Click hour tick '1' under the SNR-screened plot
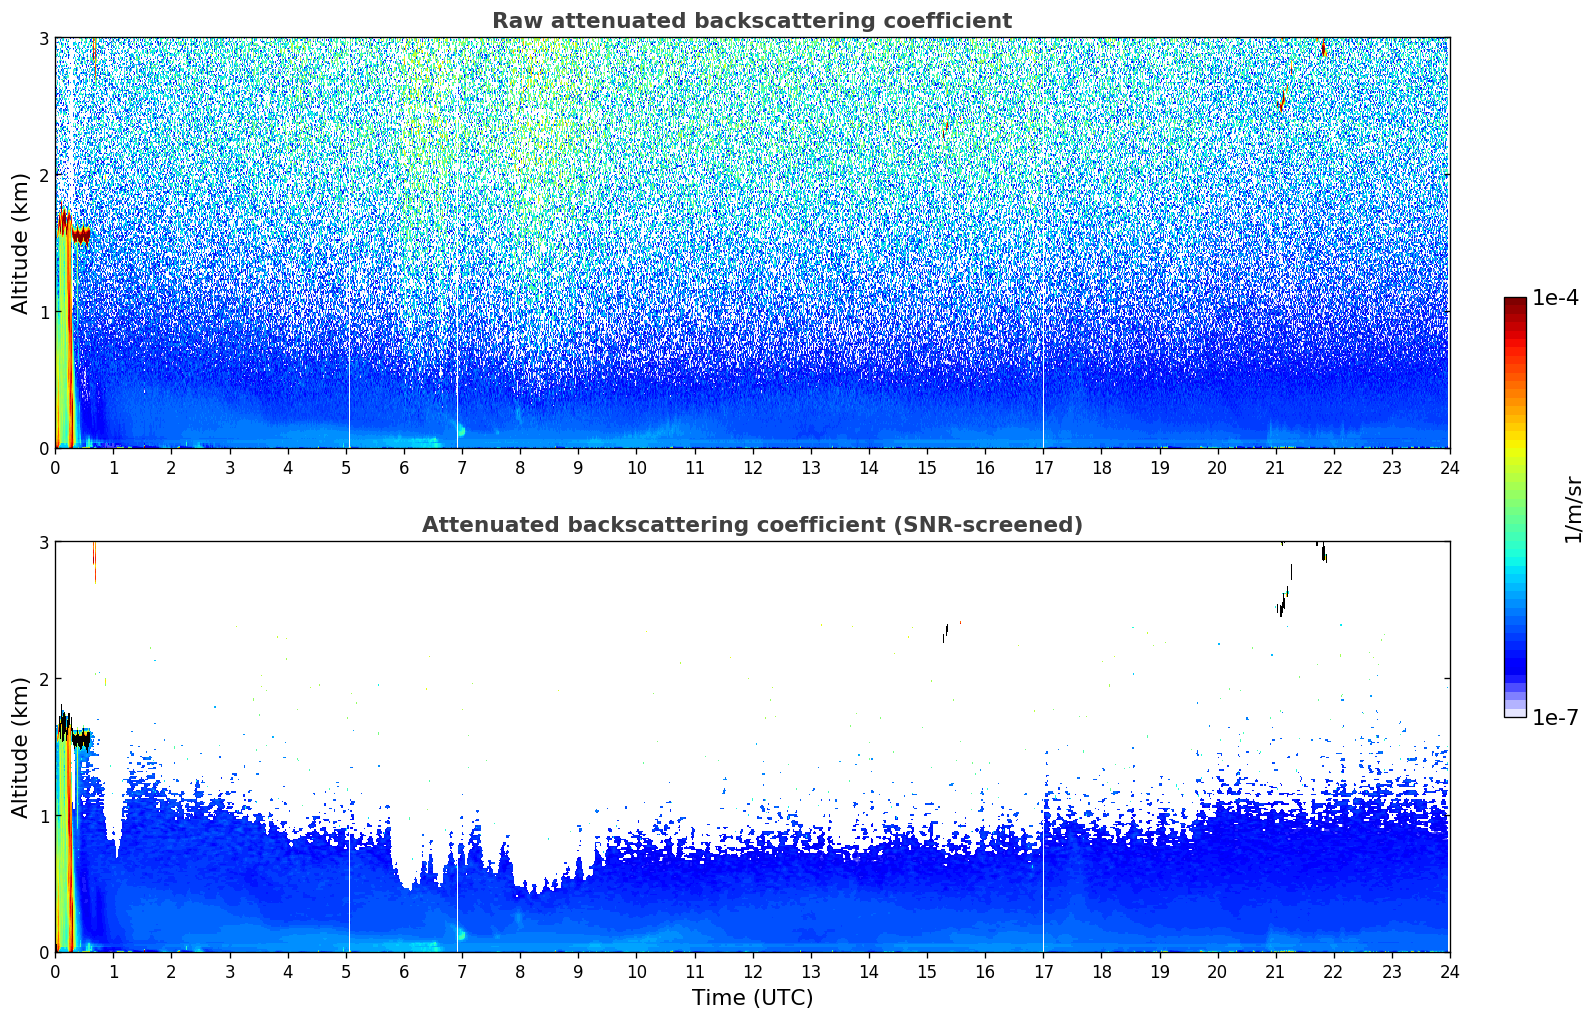The image size is (1595, 1020). click(x=113, y=971)
